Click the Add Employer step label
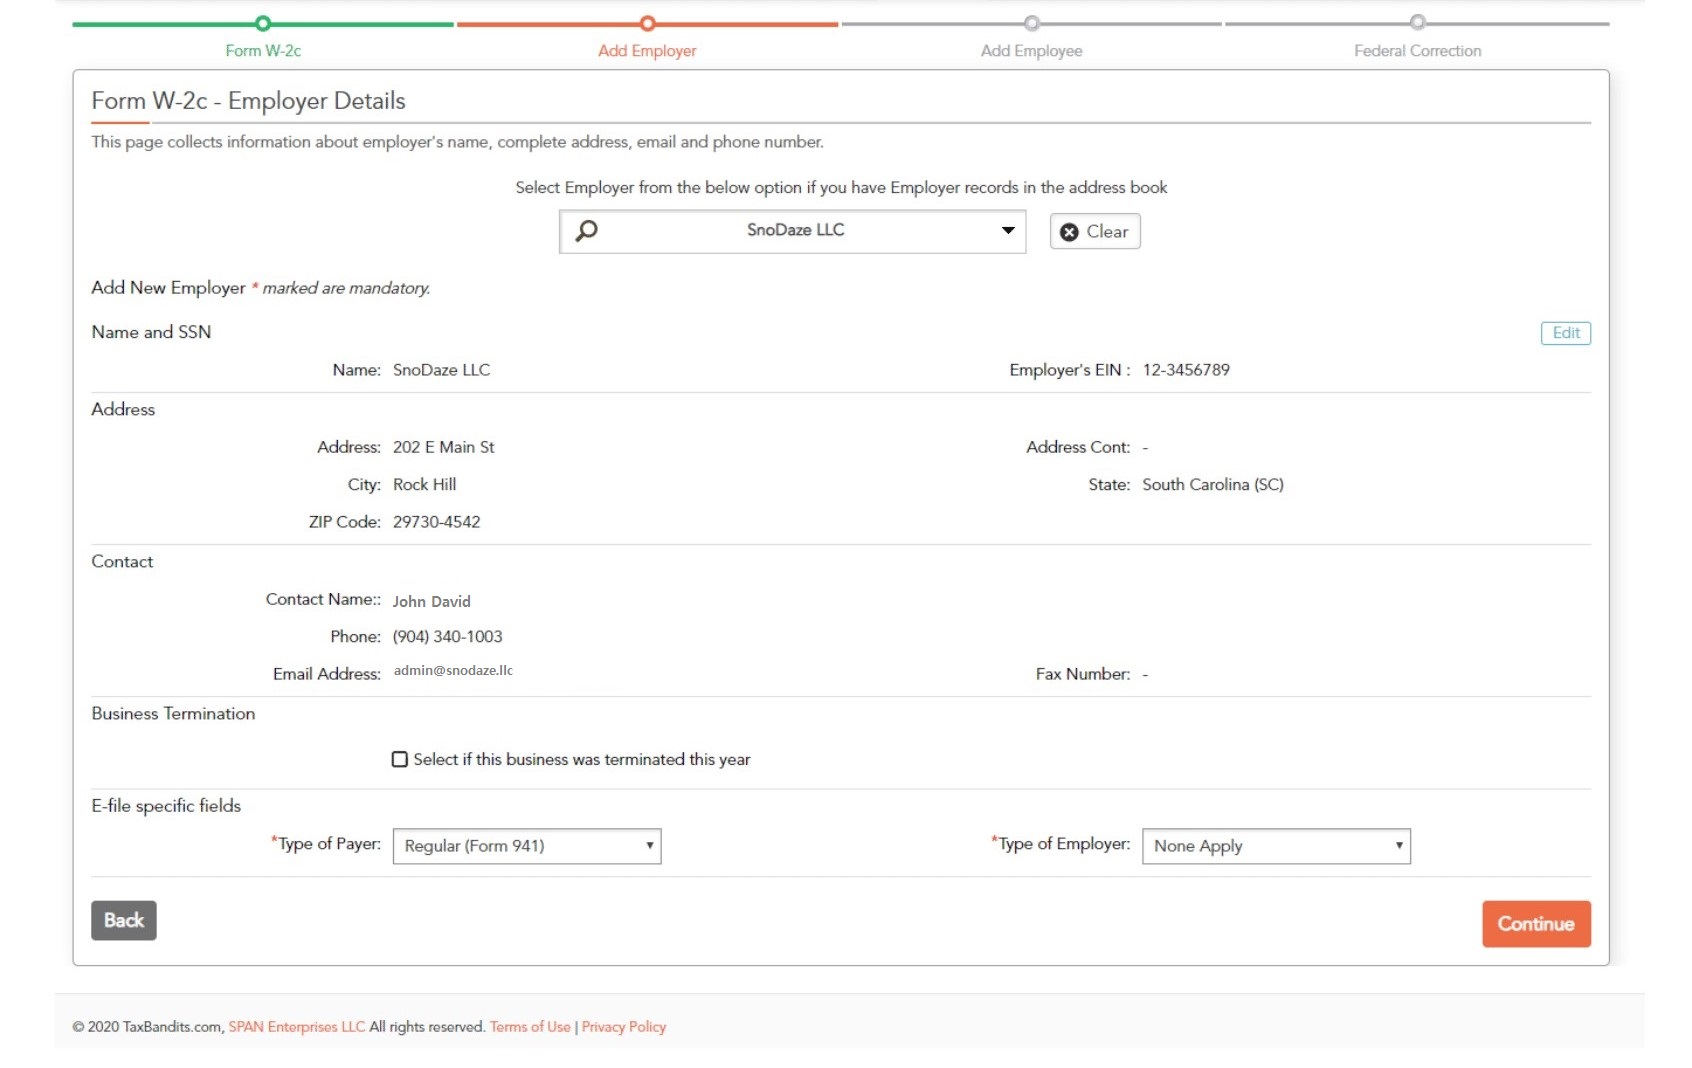The image size is (1692, 1068). coord(647,51)
